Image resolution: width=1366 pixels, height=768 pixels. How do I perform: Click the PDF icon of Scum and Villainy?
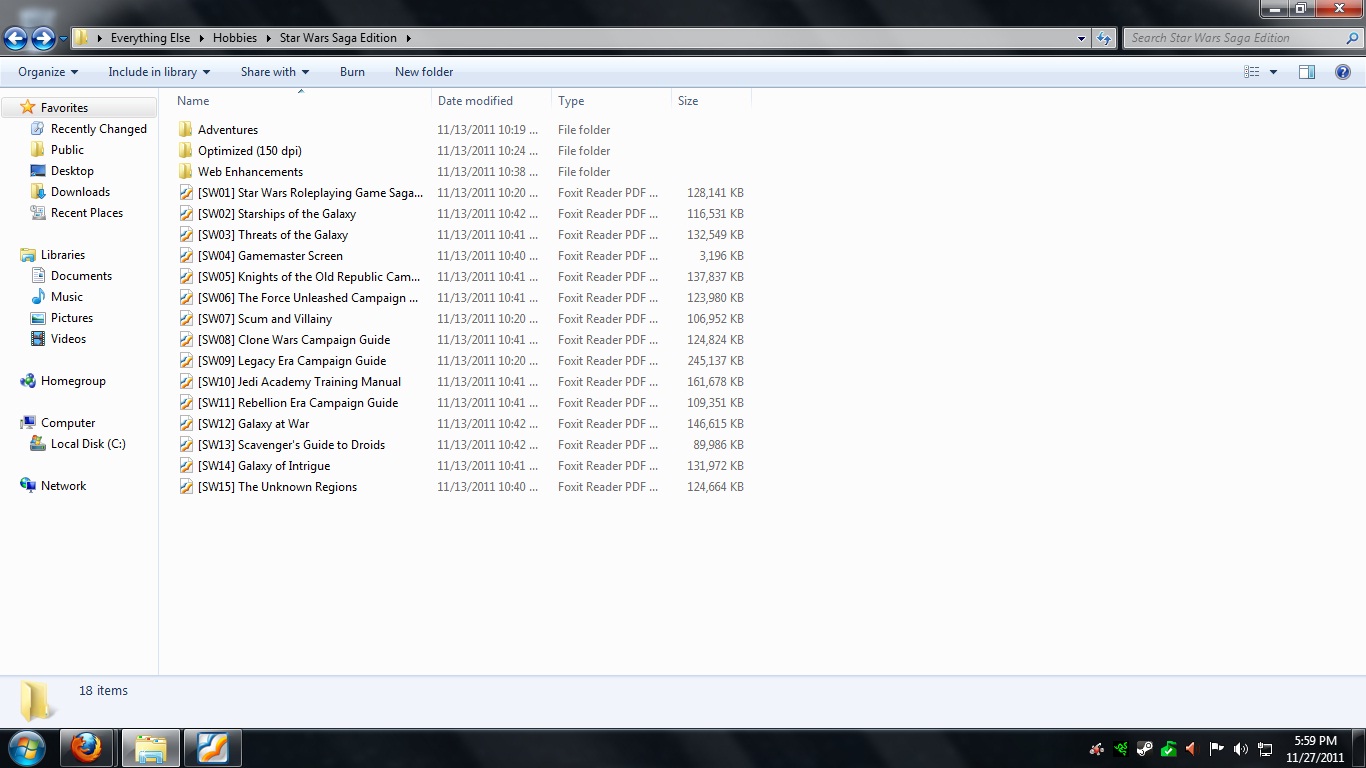point(186,319)
